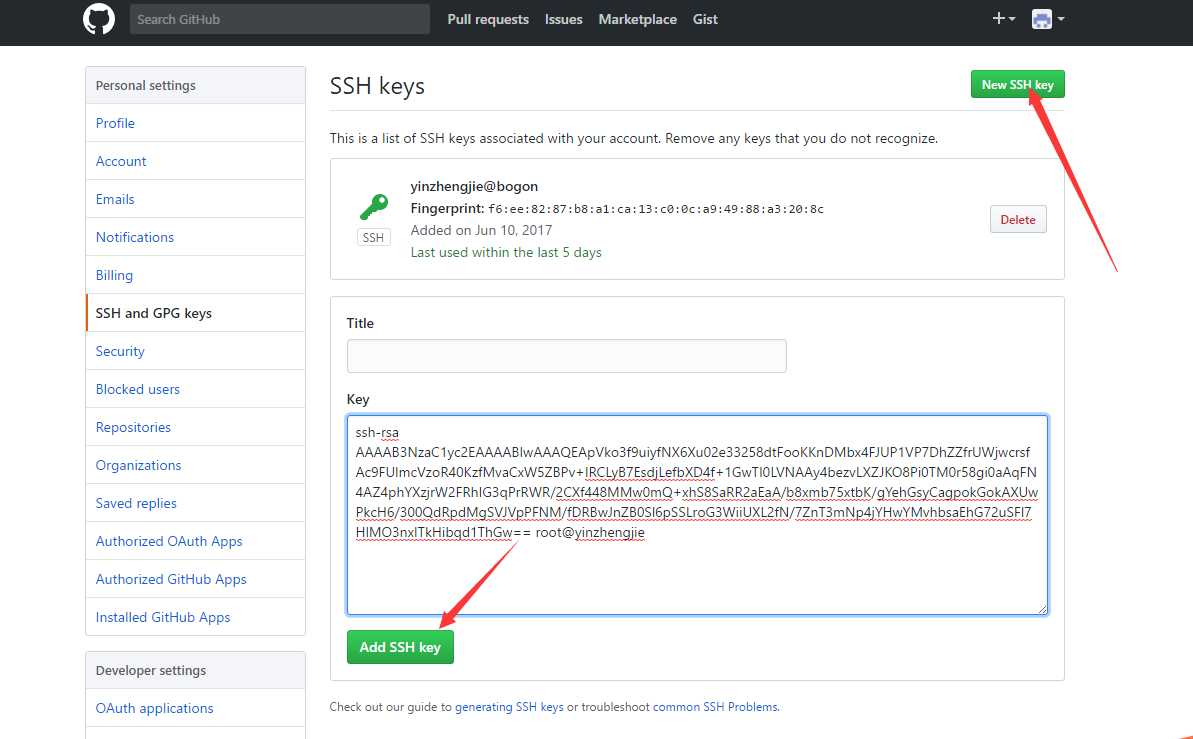Follow the generating SSH keys link
Image resolution: width=1193 pixels, height=739 pixels.
coord(509,707)
